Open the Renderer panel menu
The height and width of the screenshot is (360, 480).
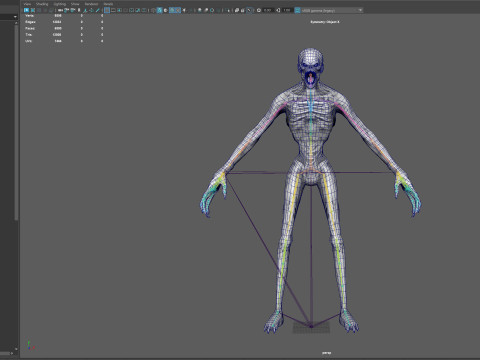tap(91, 4)
